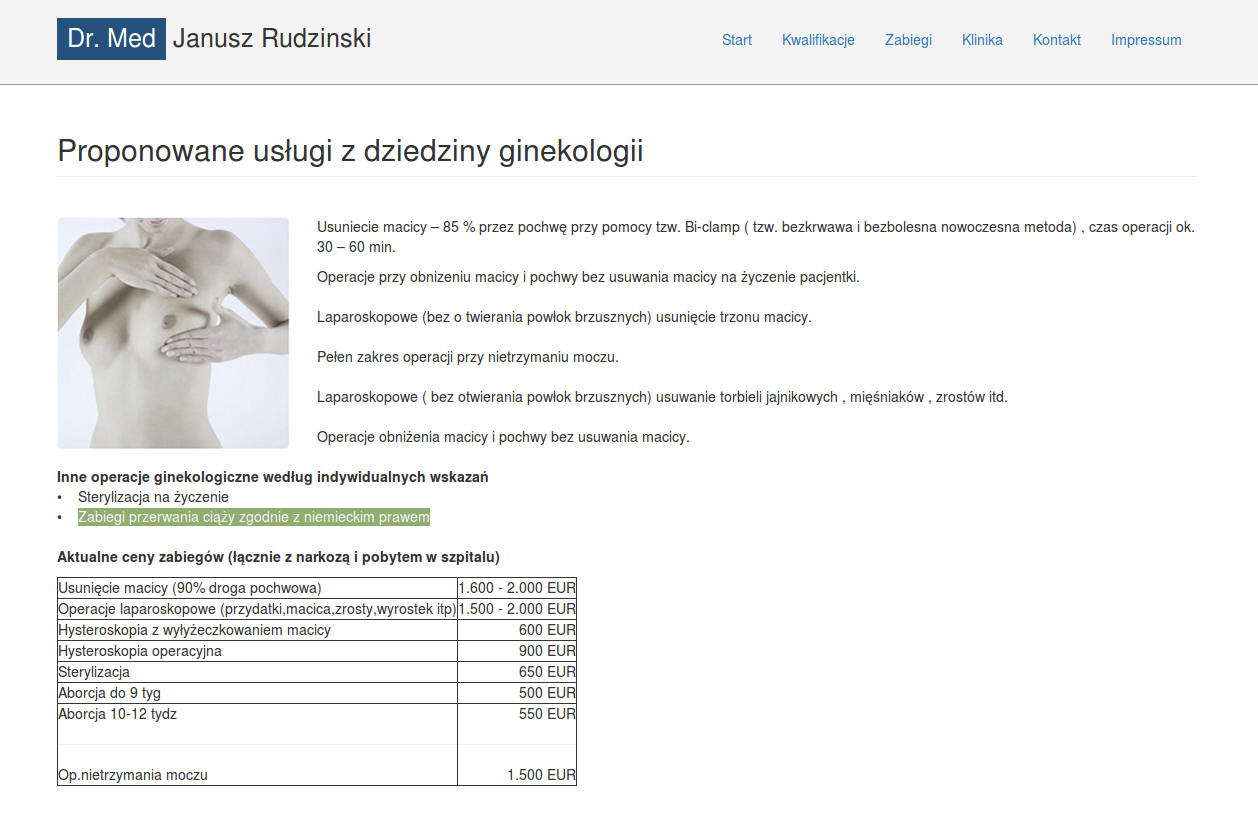Click cell Hysteroskopia operacyjna
The width and height of the screenshot is (1258, 828).
(257, 651)
